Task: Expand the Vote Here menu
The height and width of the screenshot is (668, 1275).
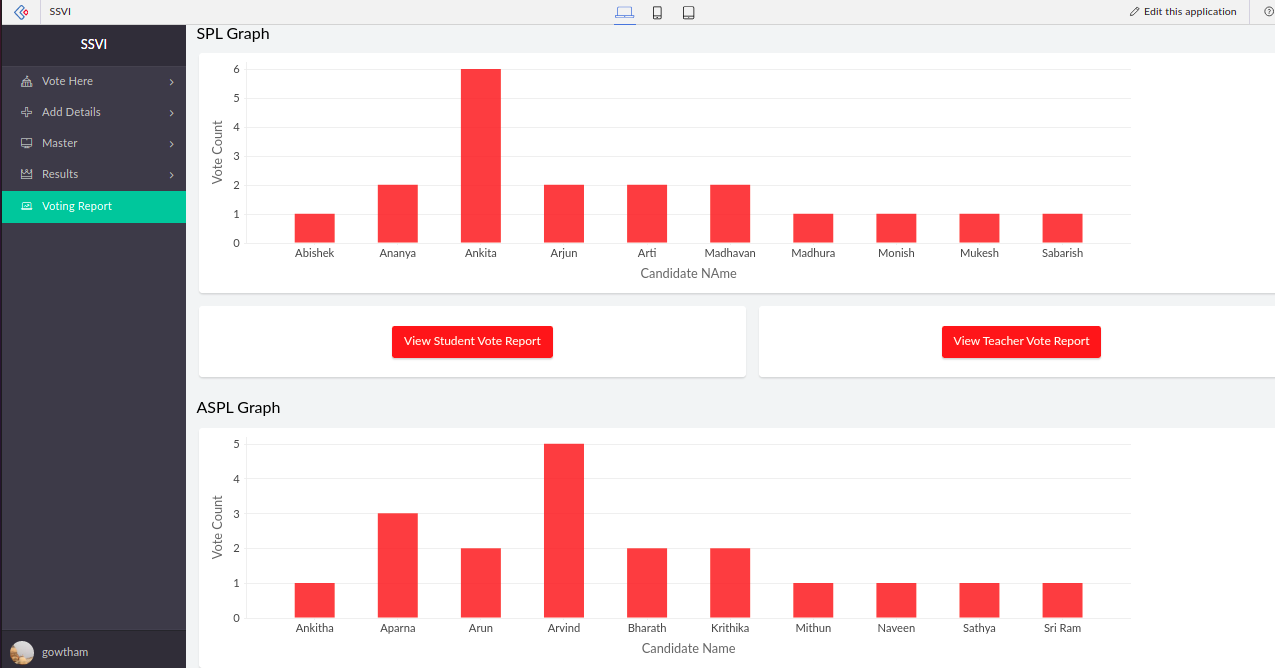Action: 67,81
